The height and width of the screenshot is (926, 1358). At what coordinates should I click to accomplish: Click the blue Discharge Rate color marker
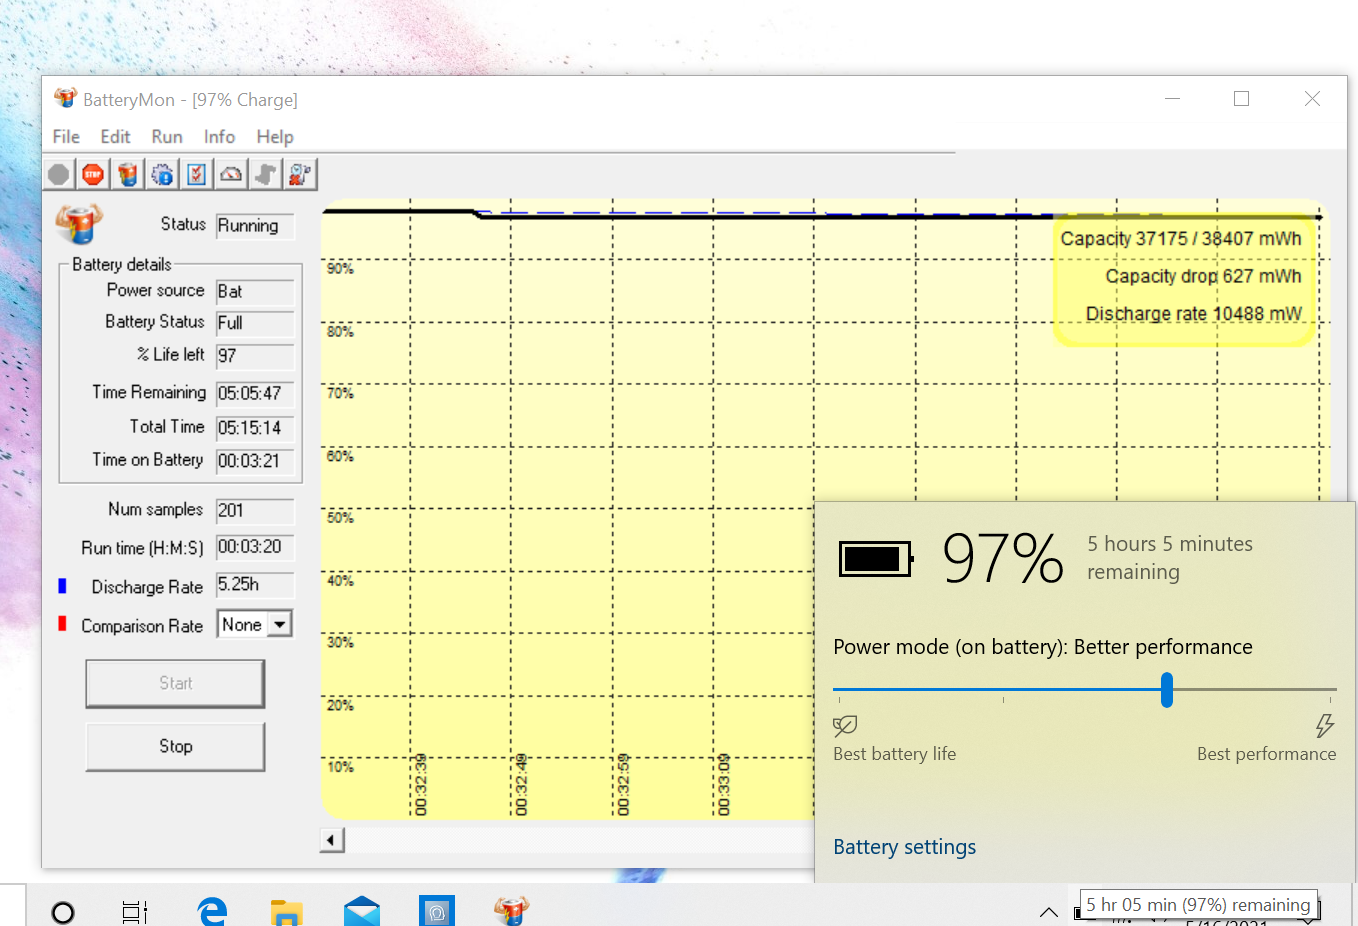pyautogui.click(x=62, y=586)
